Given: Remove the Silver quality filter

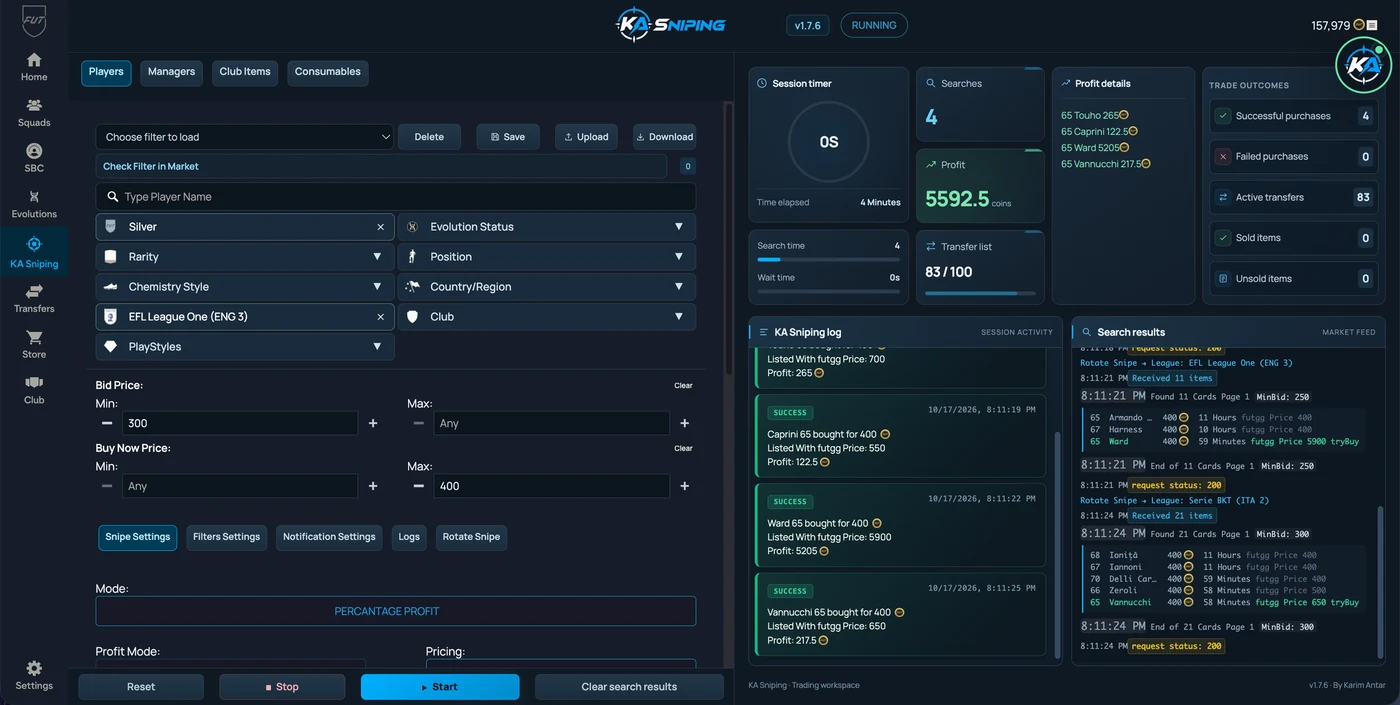Looking at the screenshot, I should pos(380,227).
